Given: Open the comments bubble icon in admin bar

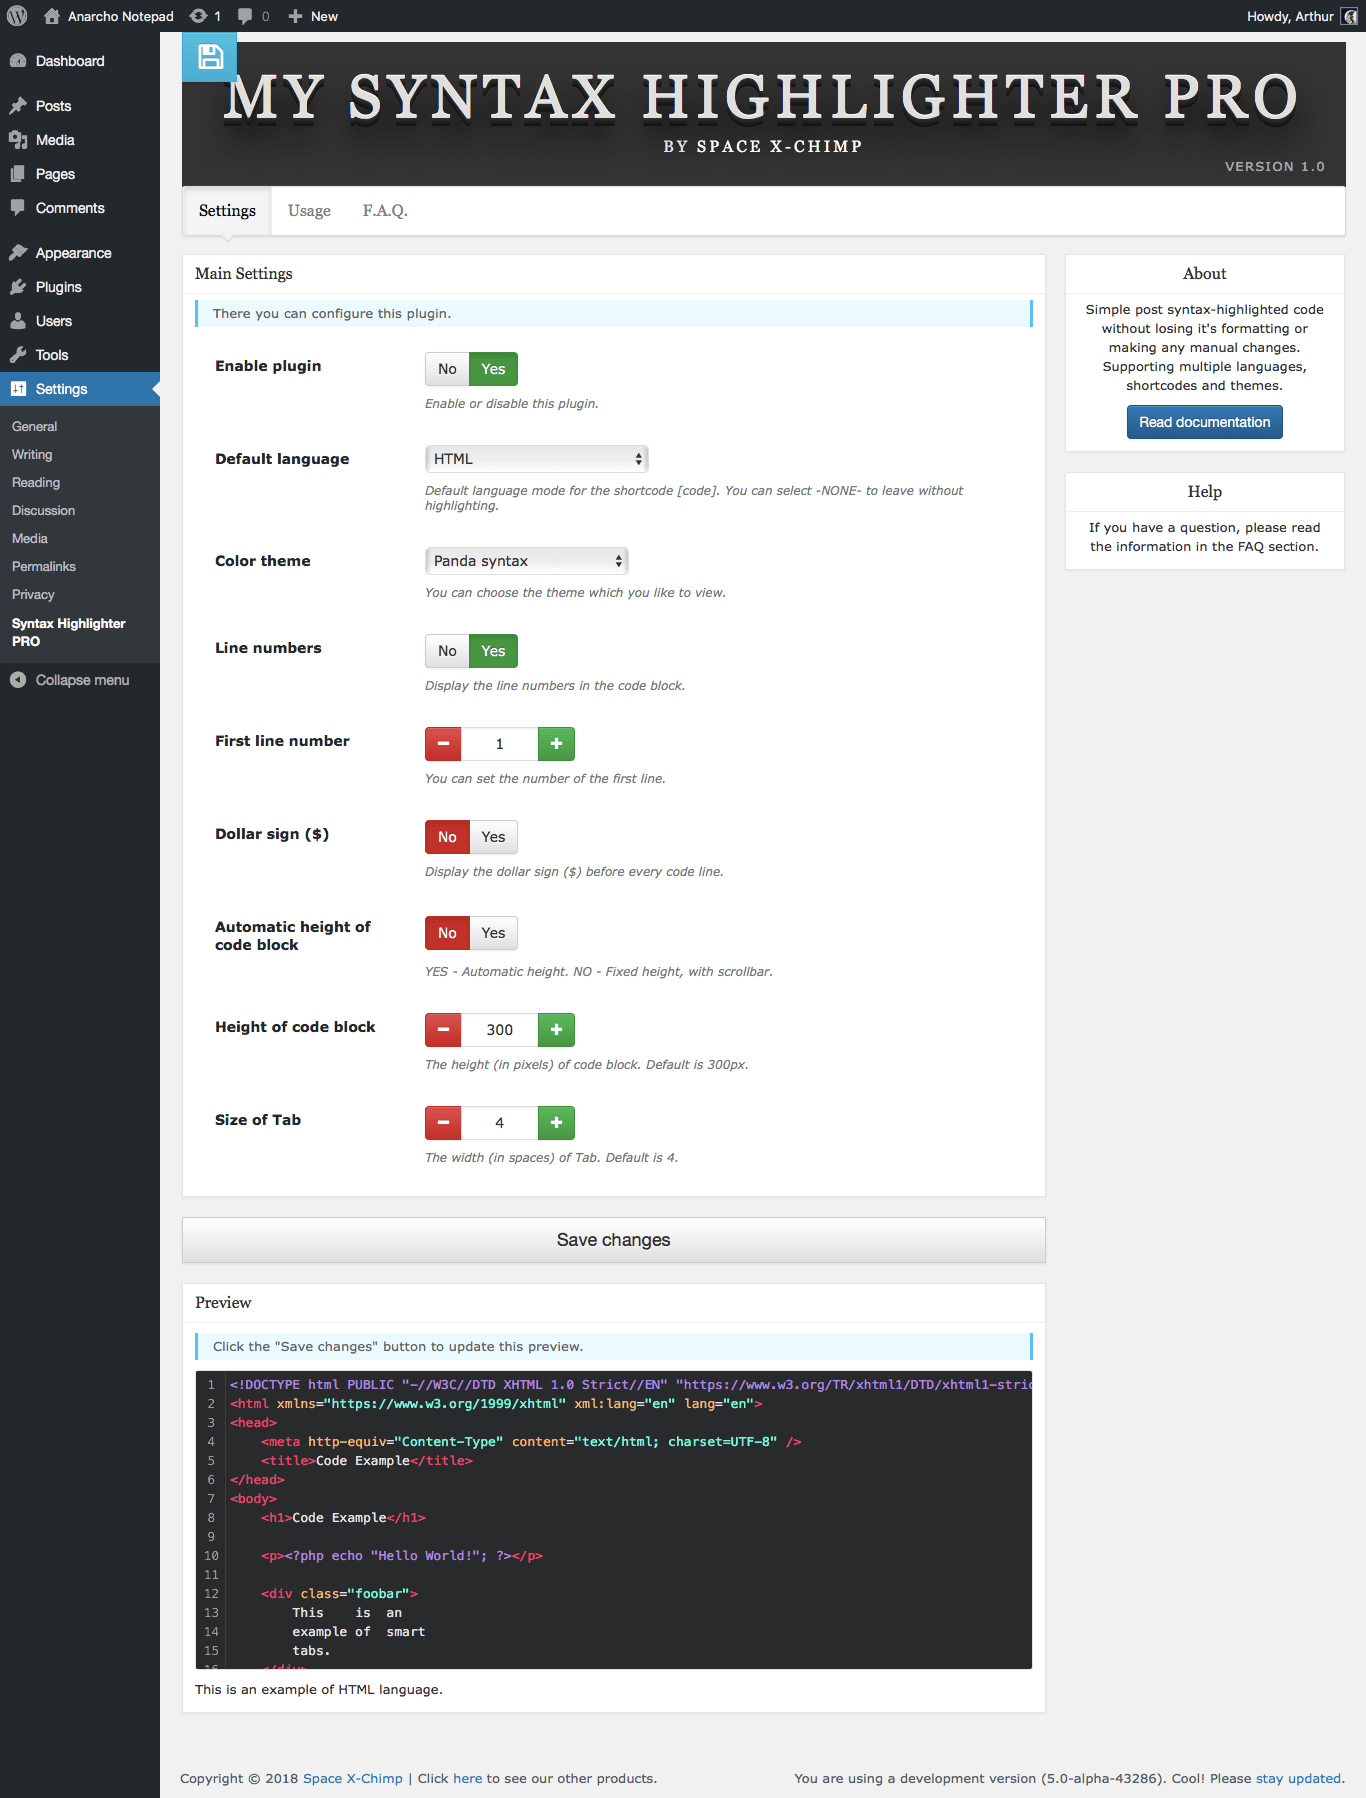Looking at the screenshot, I should (245, 16).
